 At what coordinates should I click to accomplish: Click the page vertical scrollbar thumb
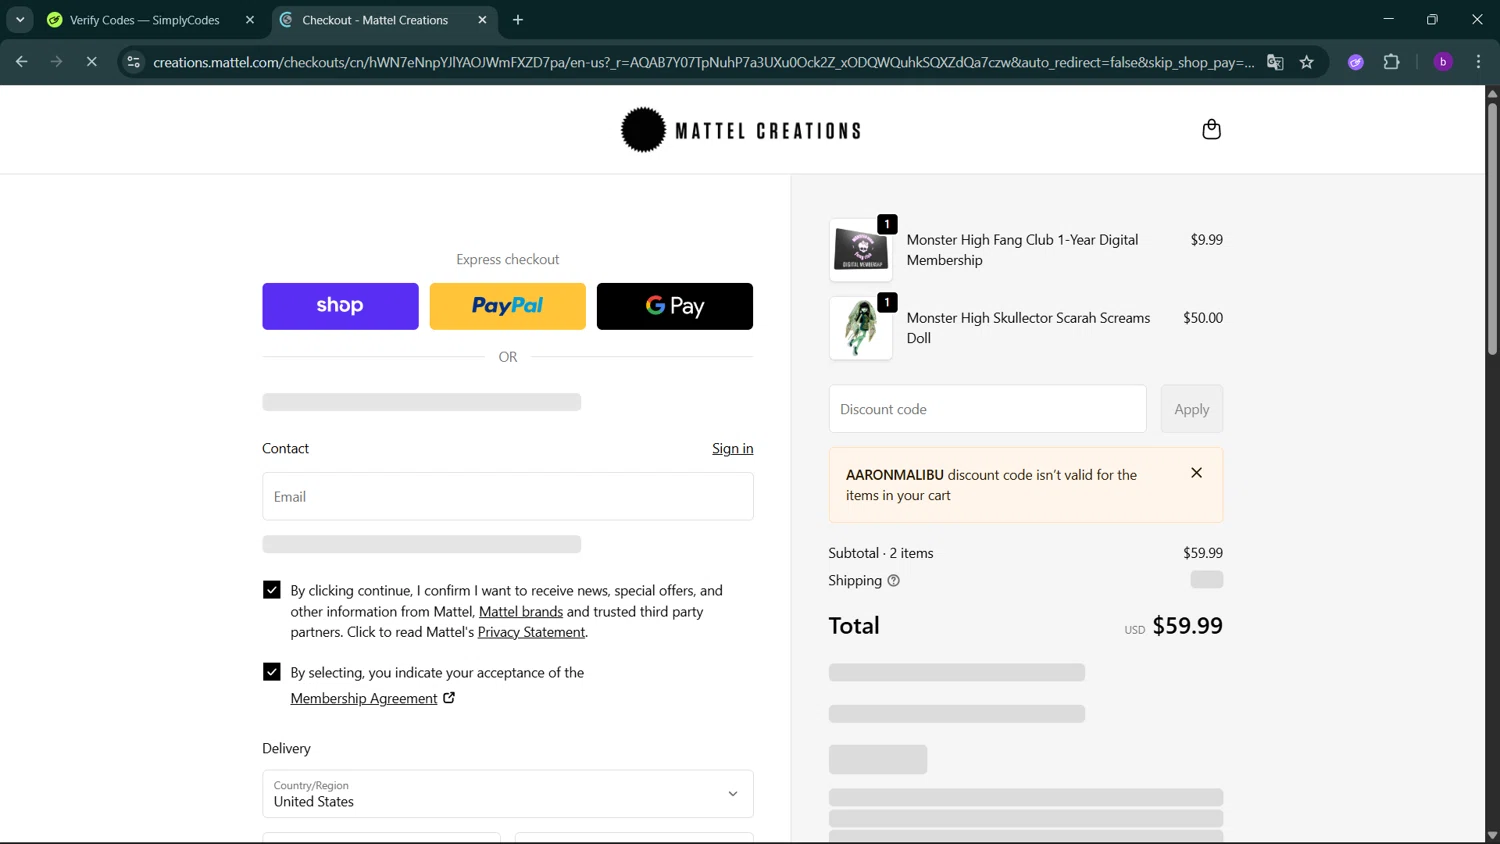1492,228
